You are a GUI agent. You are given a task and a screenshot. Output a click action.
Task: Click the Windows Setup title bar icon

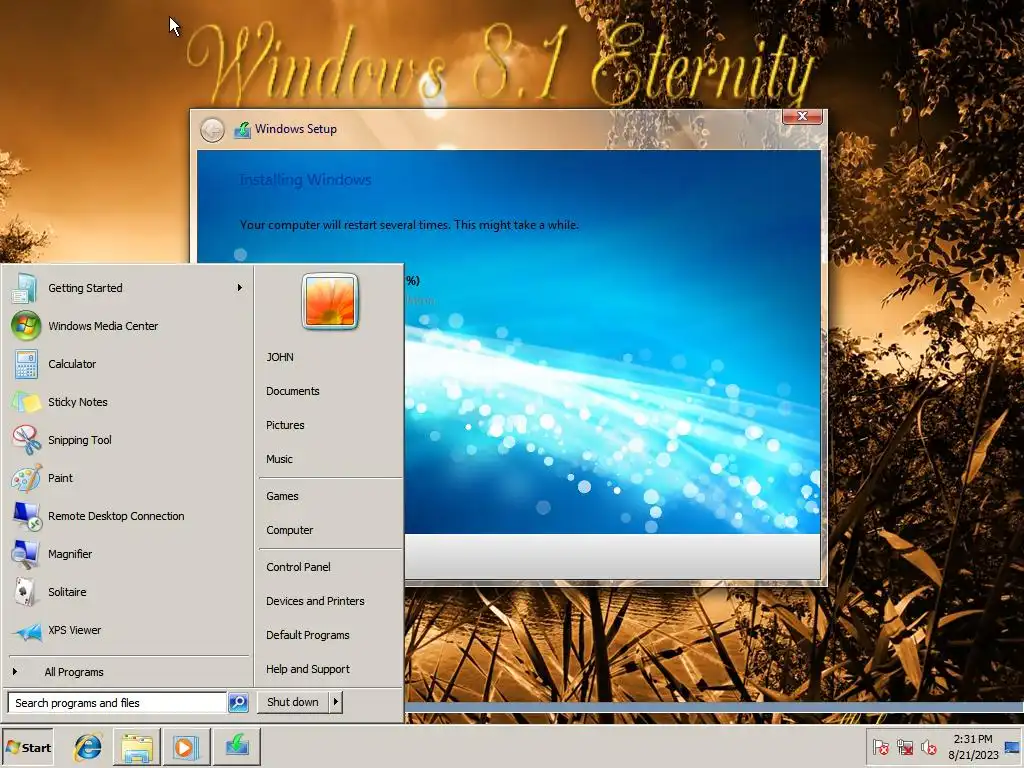(x=242, y=129)
